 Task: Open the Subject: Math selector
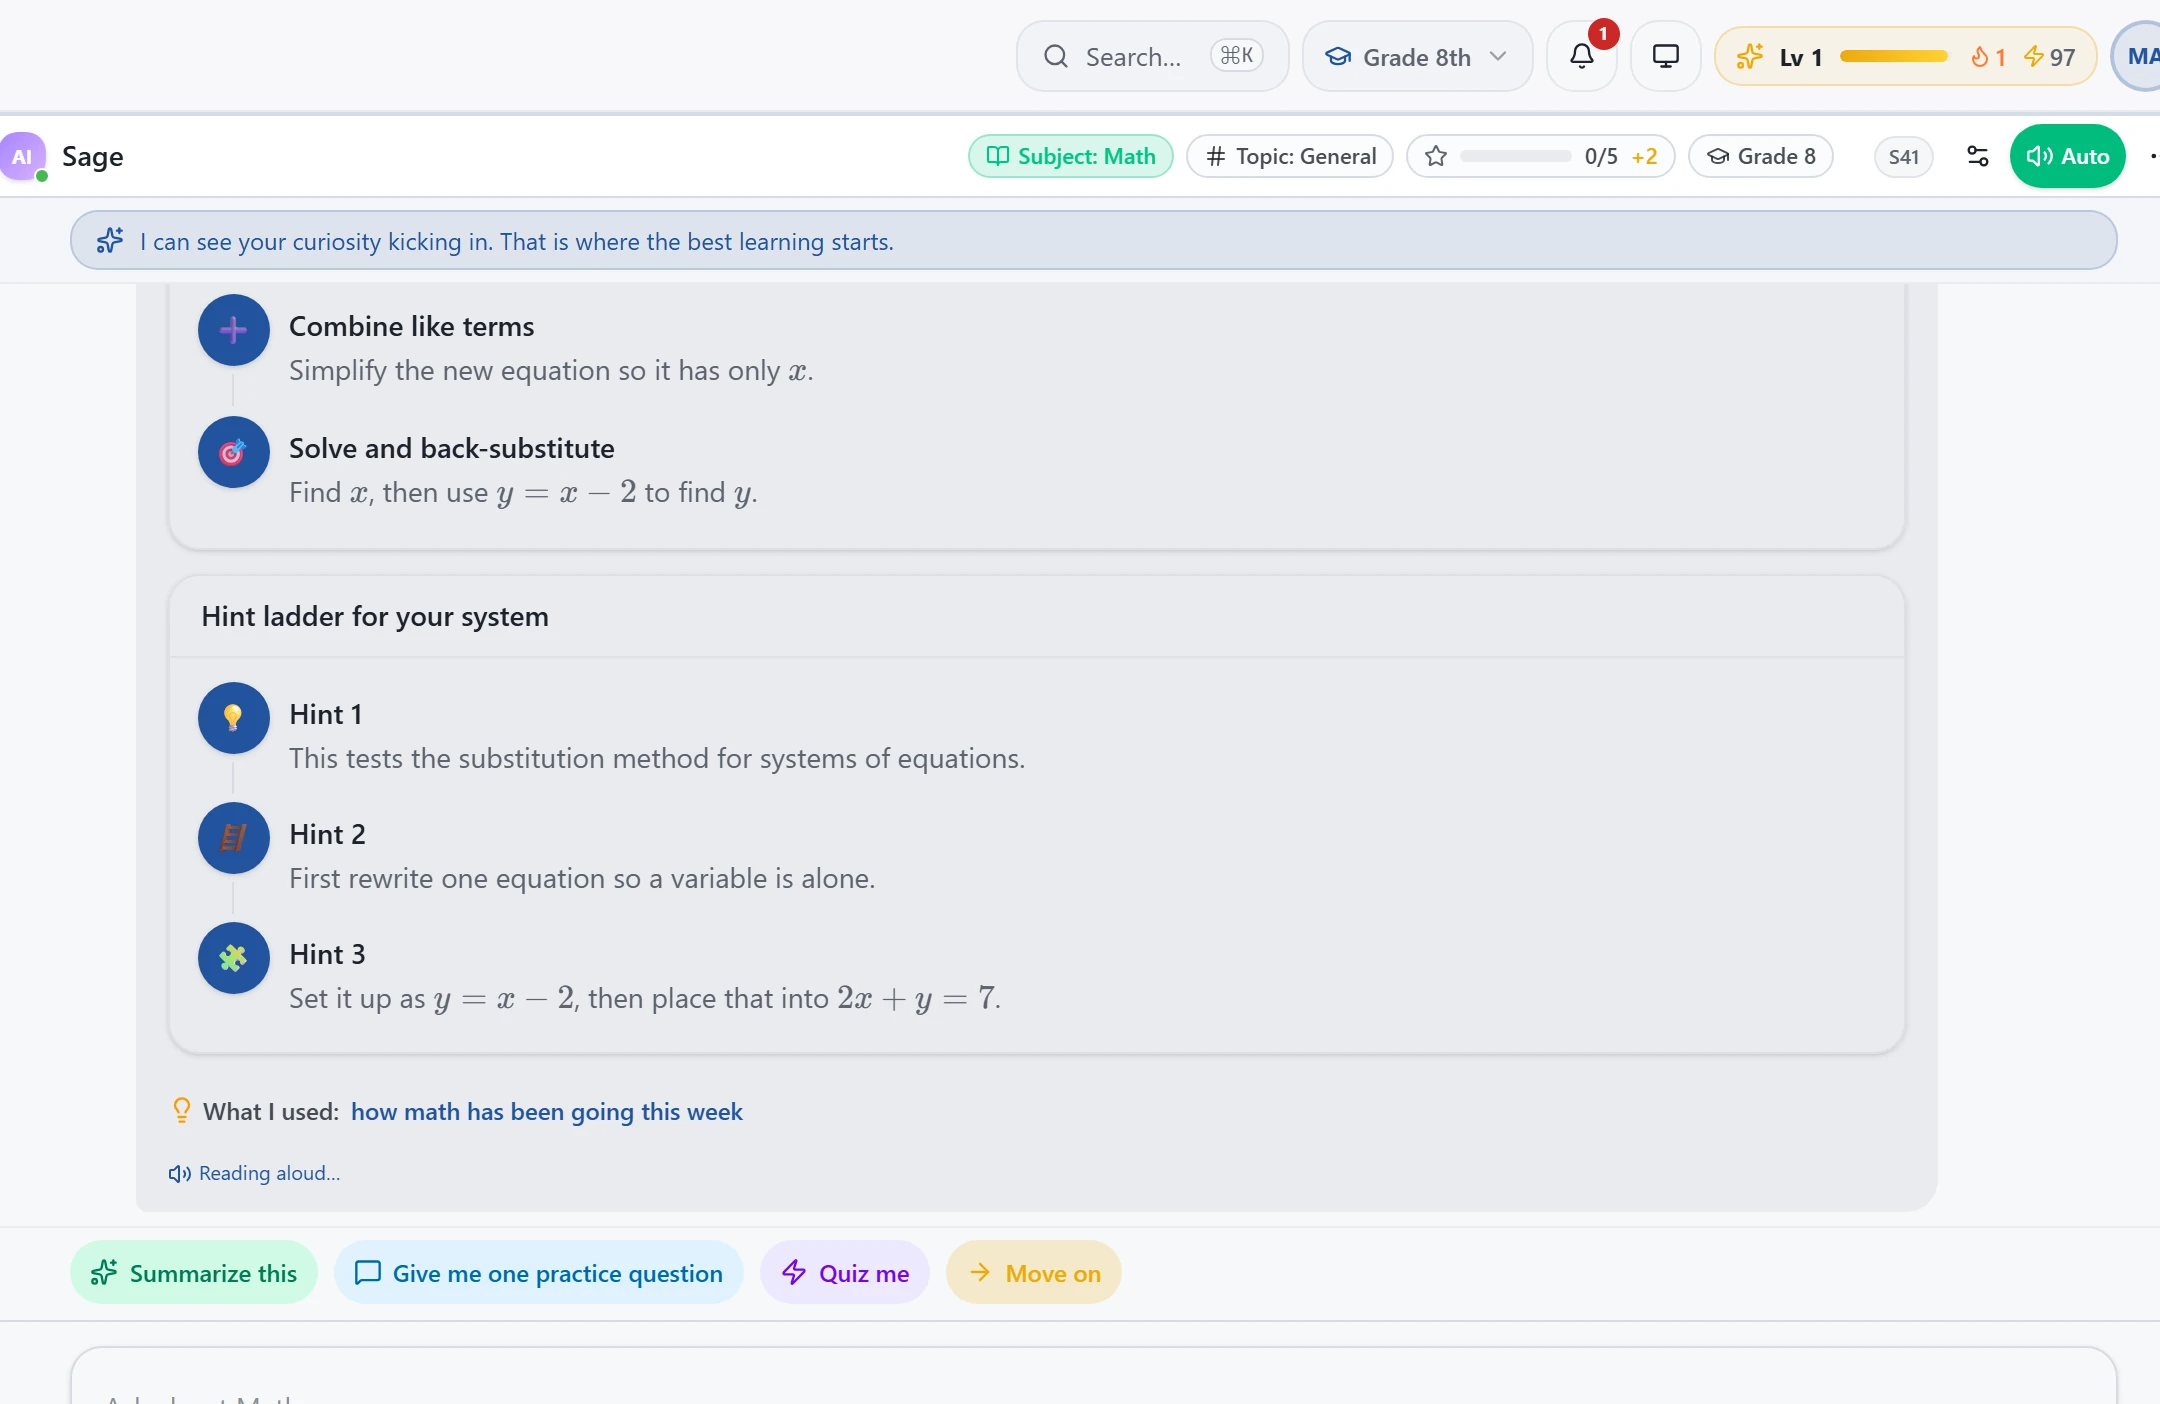(x=1070, y=156)
